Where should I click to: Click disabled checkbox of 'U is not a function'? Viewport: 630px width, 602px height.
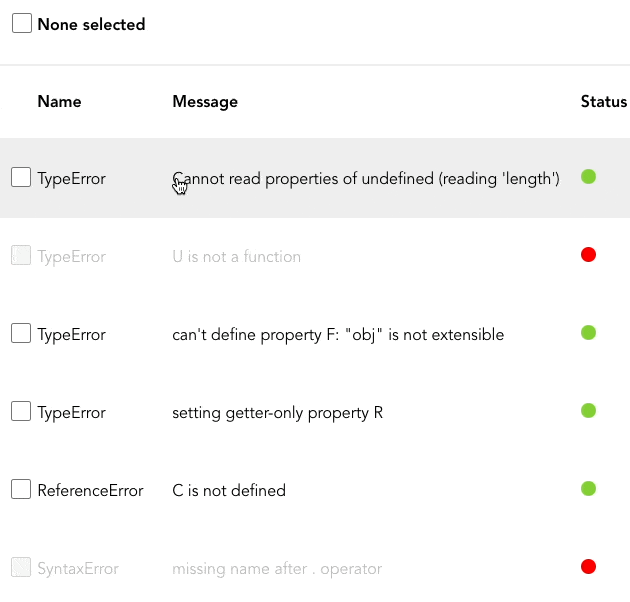coord(21,256)
